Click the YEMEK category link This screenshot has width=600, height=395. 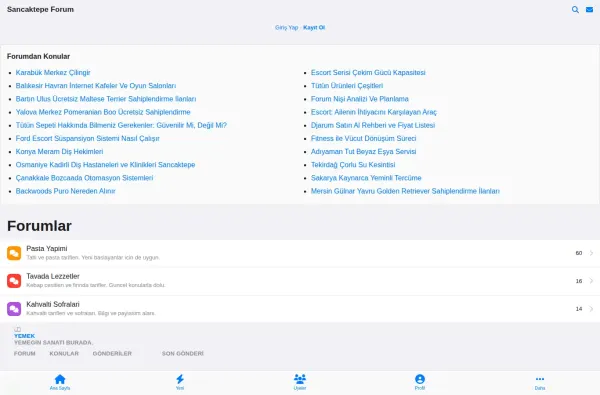24,336
